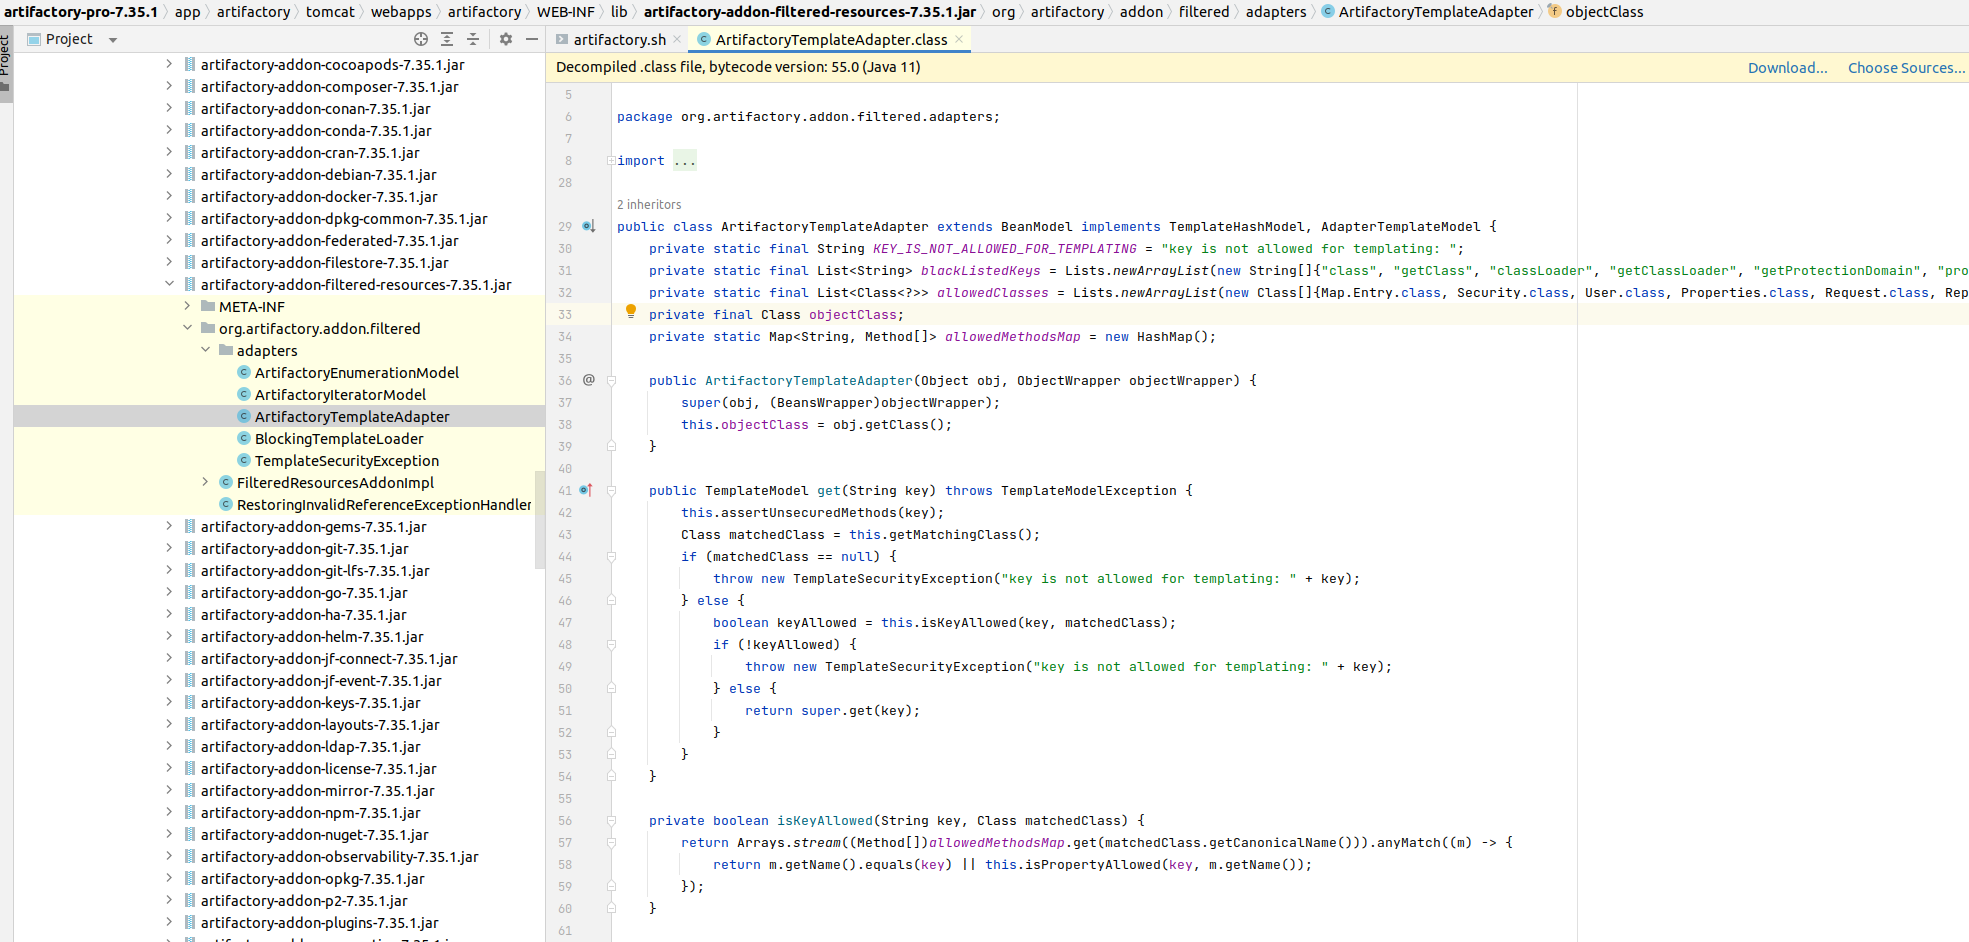Open the Project view dropdown
The image size is (1969, 942).
(x=113, y=40)
